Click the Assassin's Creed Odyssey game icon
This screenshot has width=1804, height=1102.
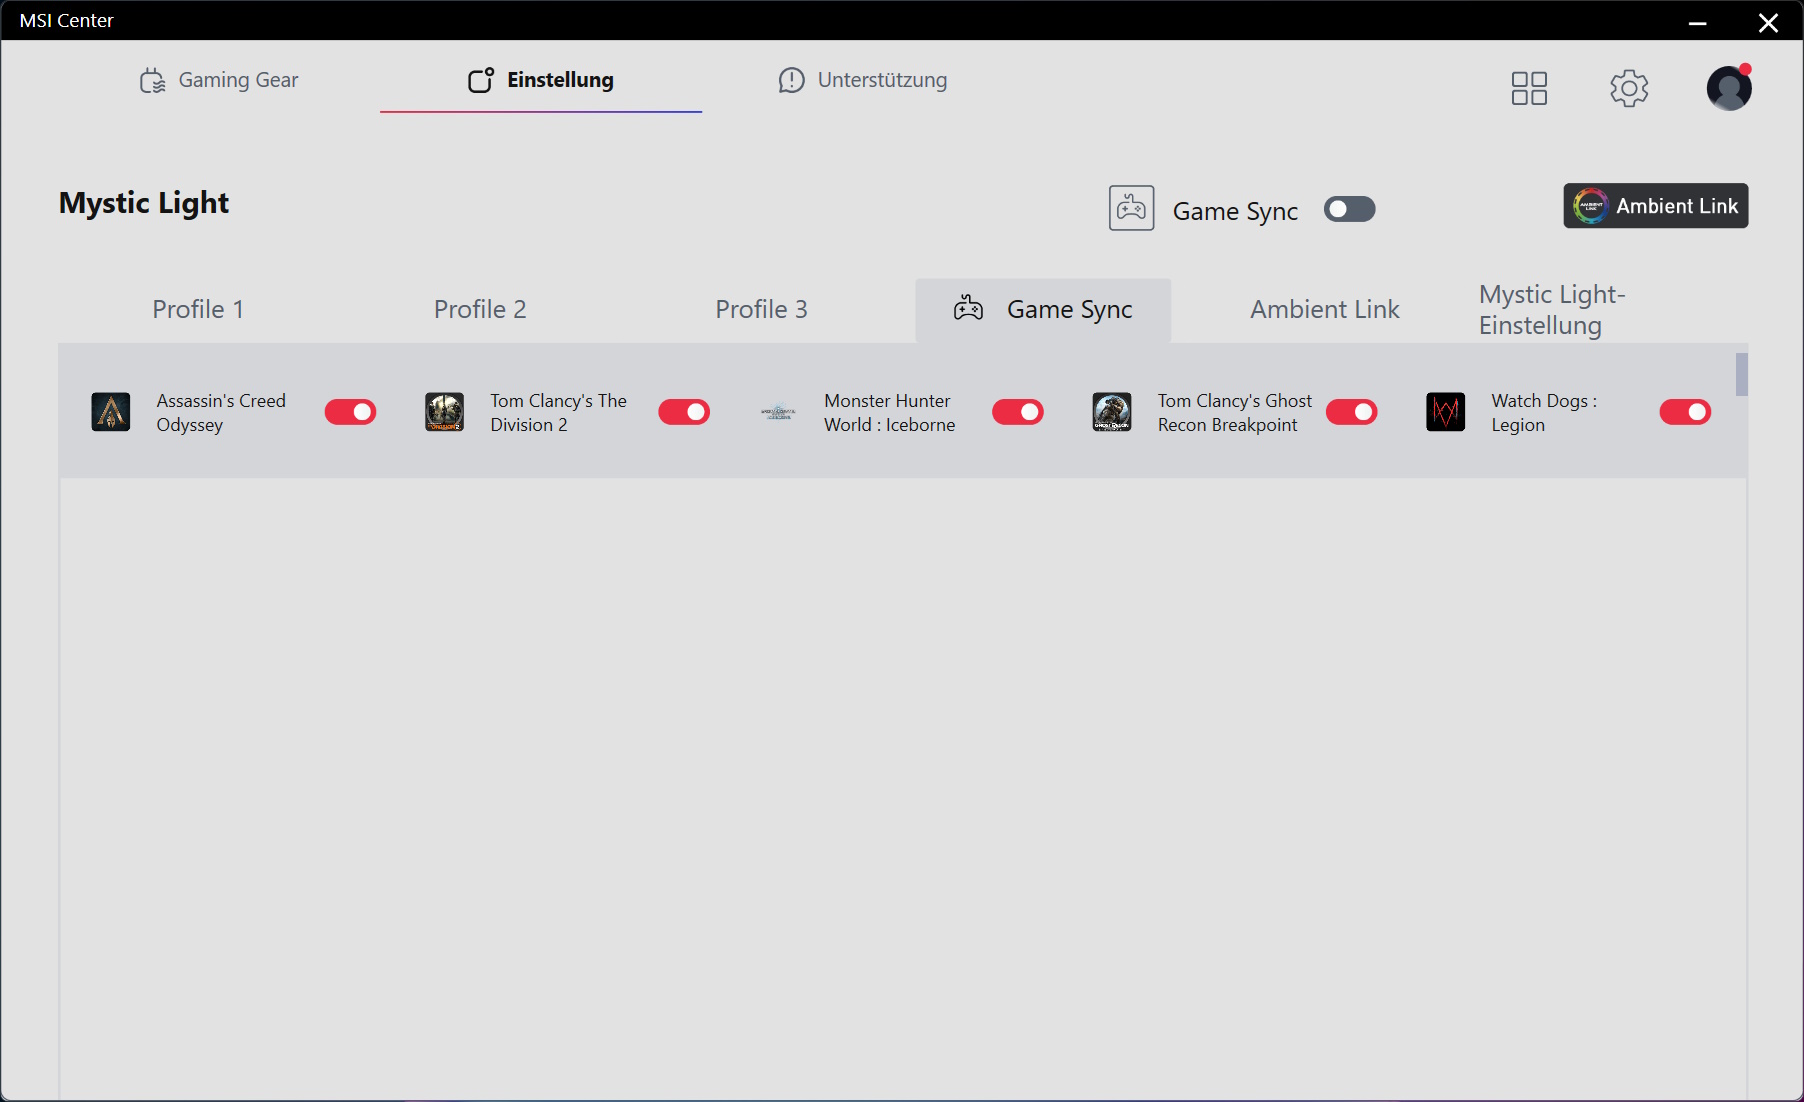pyautogui.click(x=111, y=412)
